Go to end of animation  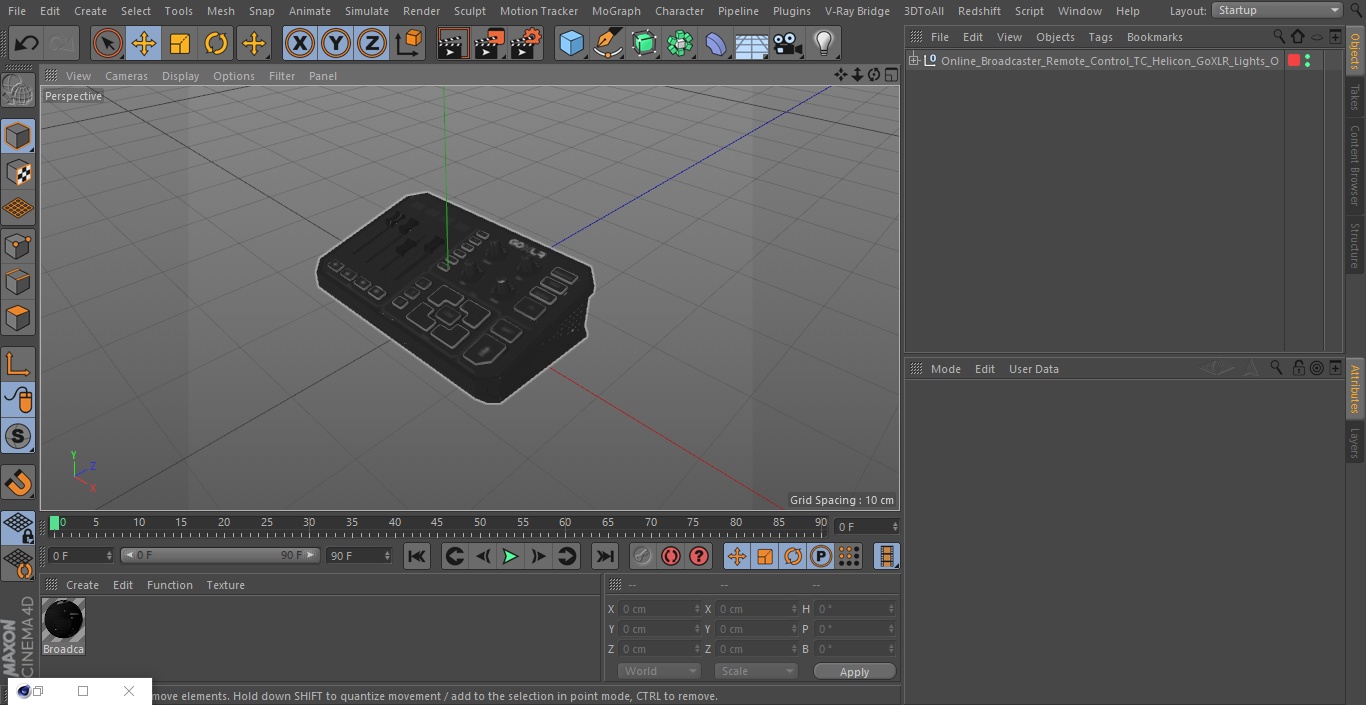click(605, 556)
